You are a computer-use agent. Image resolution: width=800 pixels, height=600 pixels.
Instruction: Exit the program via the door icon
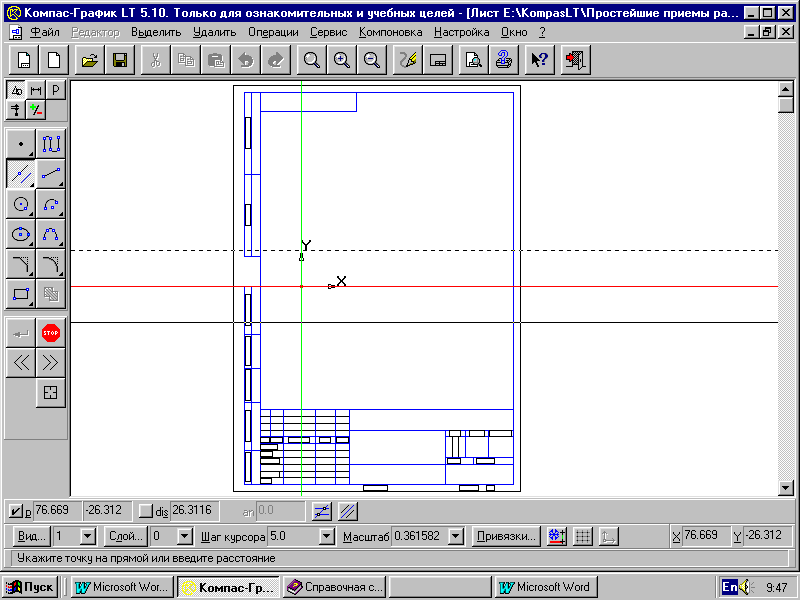576,60
